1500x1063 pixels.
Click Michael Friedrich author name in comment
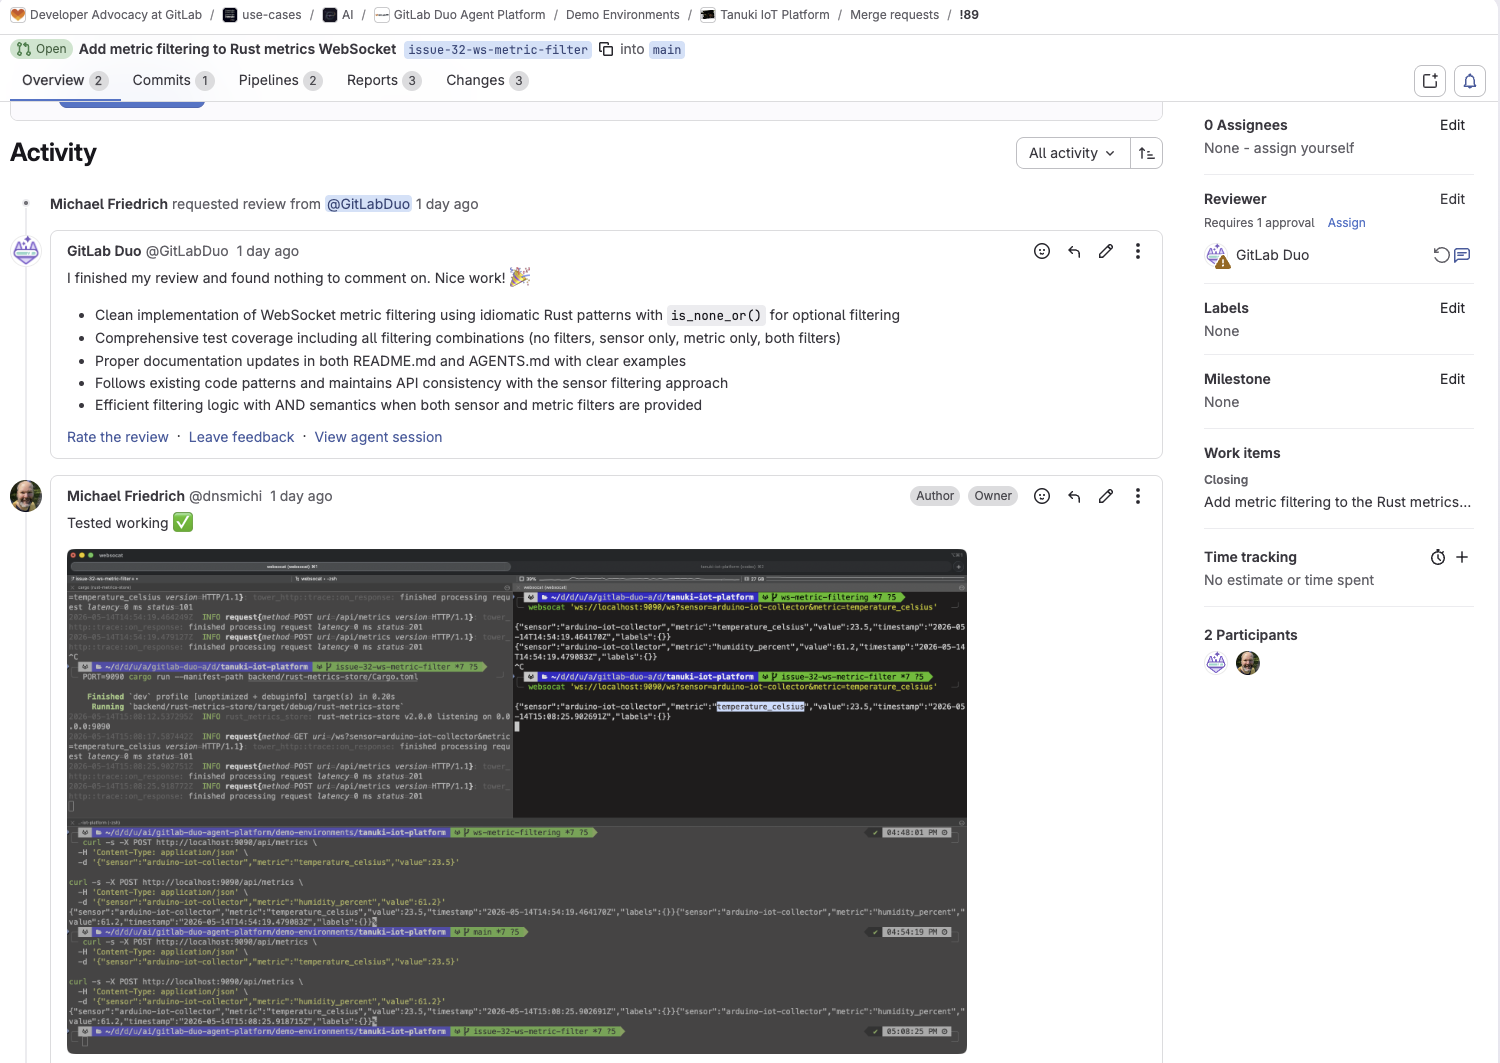pyautogui.click(x=126, y=496)
